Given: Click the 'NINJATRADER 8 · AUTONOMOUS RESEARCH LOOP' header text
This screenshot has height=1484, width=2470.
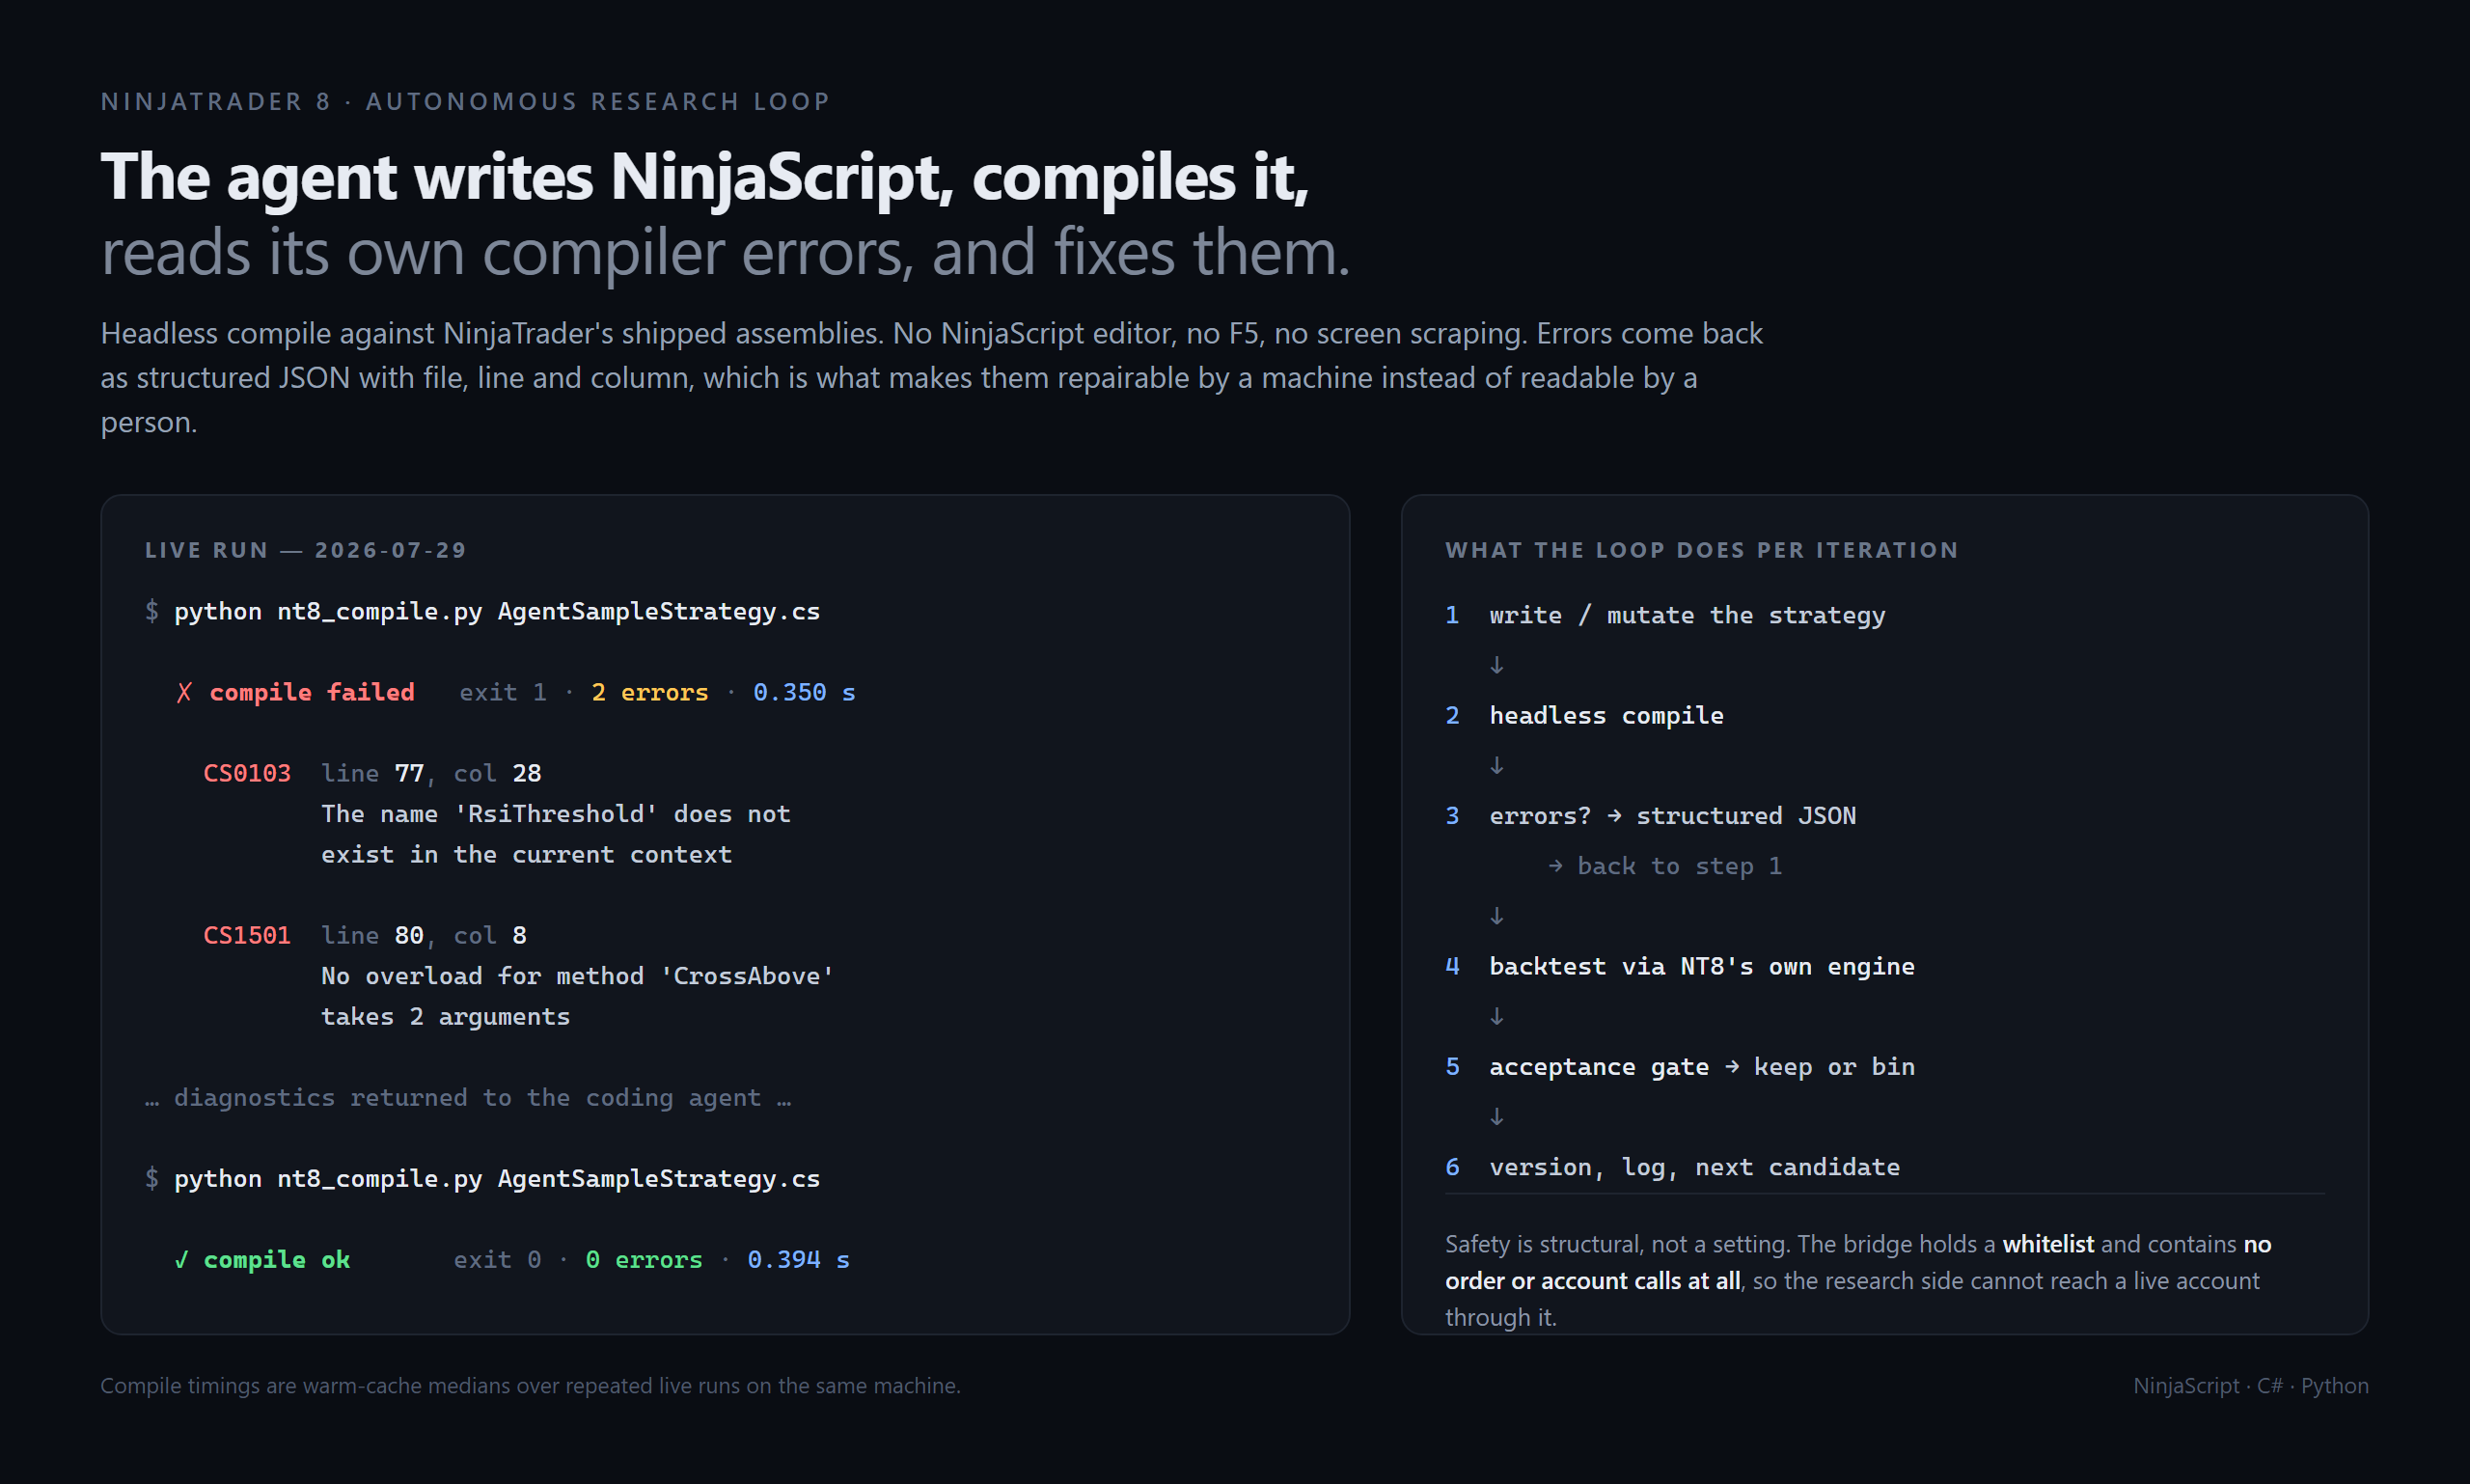Looking at the screenshot, I should point(465,102).
